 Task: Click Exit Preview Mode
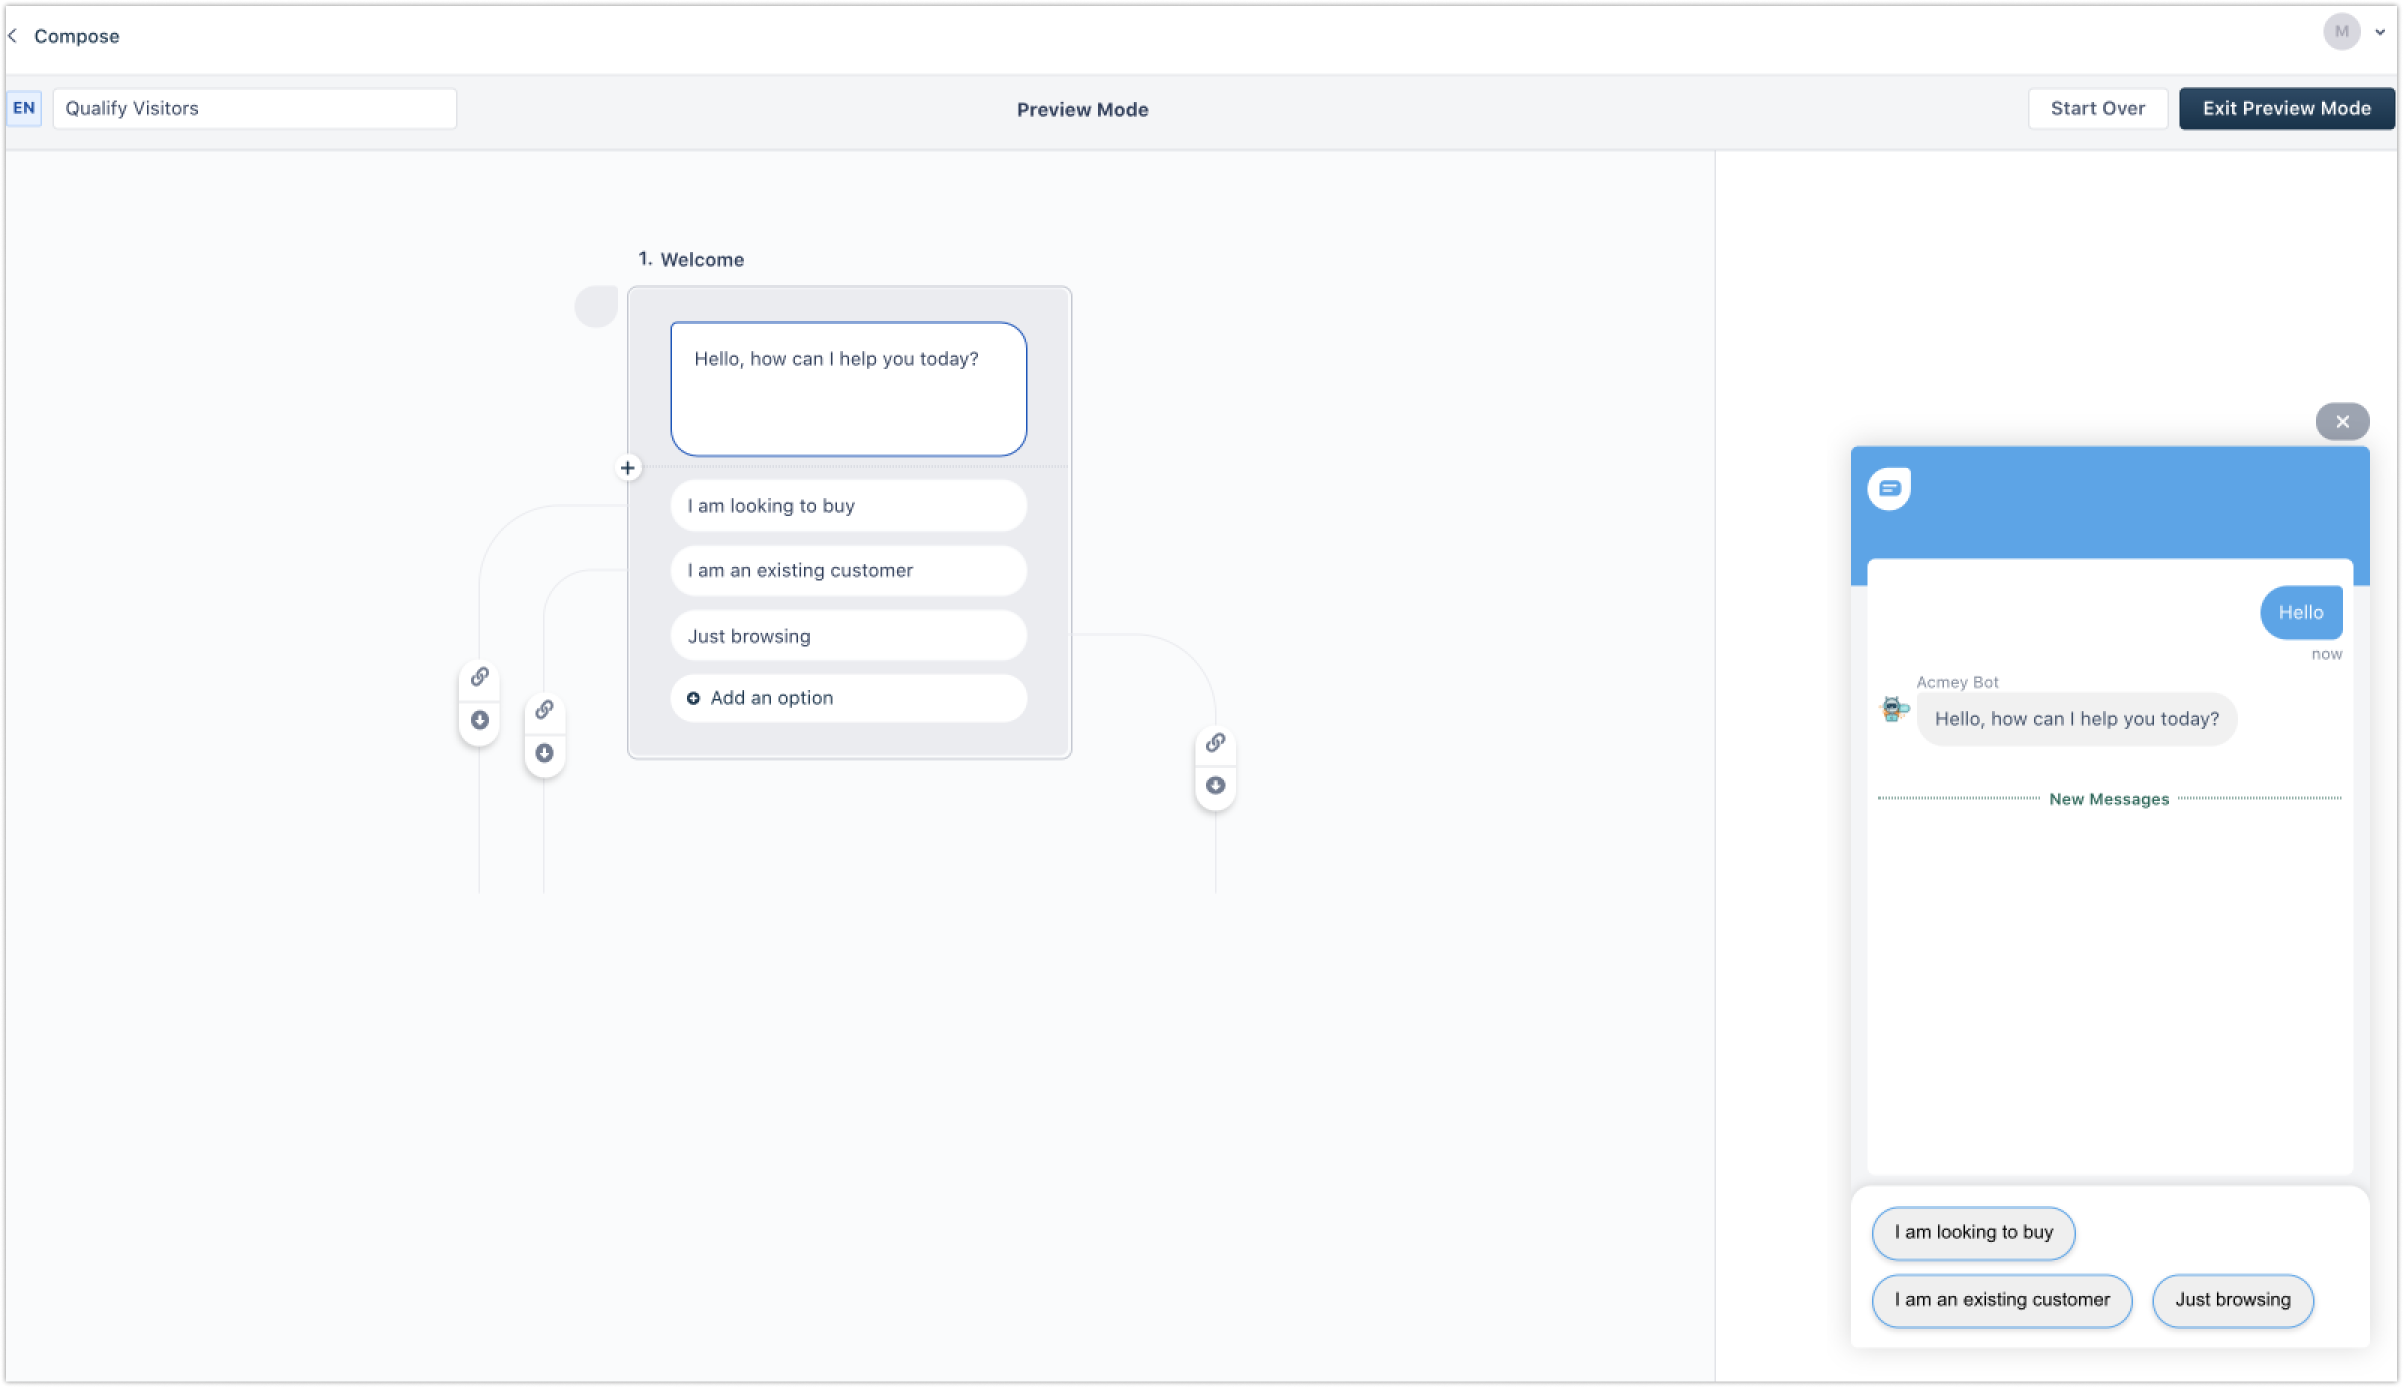click(x=2286, y=108)
